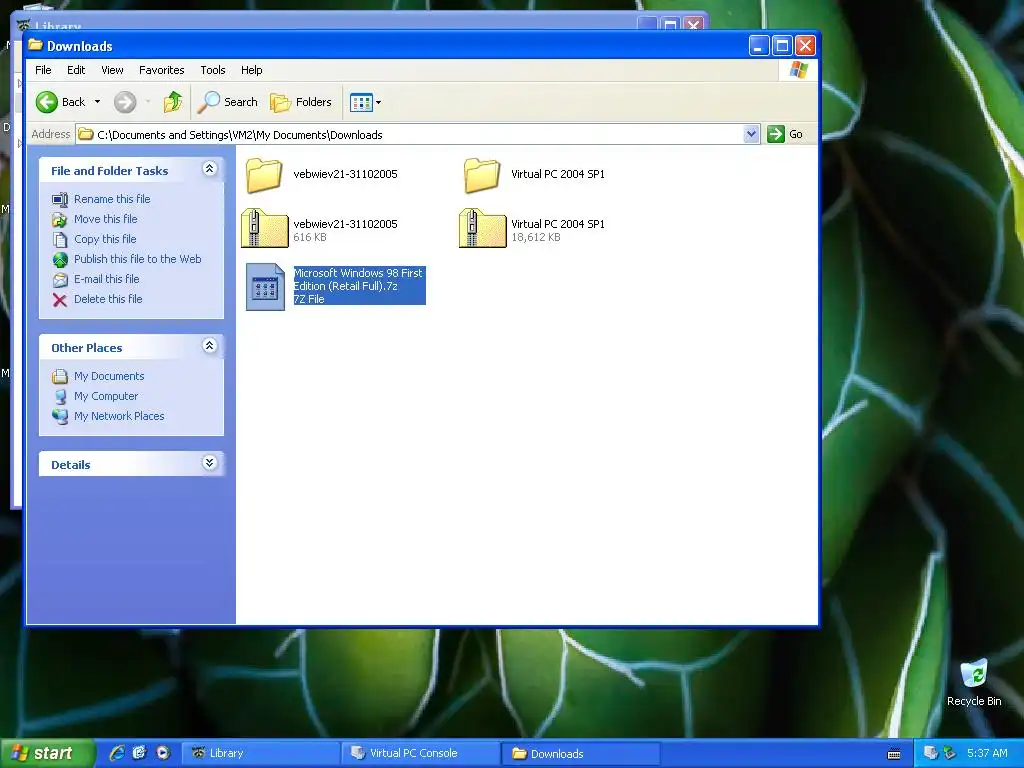The width and height of the screenshot is (1024, 768).
Task: Close the Library window behind Downloads
Action: (x=694, y=24)
